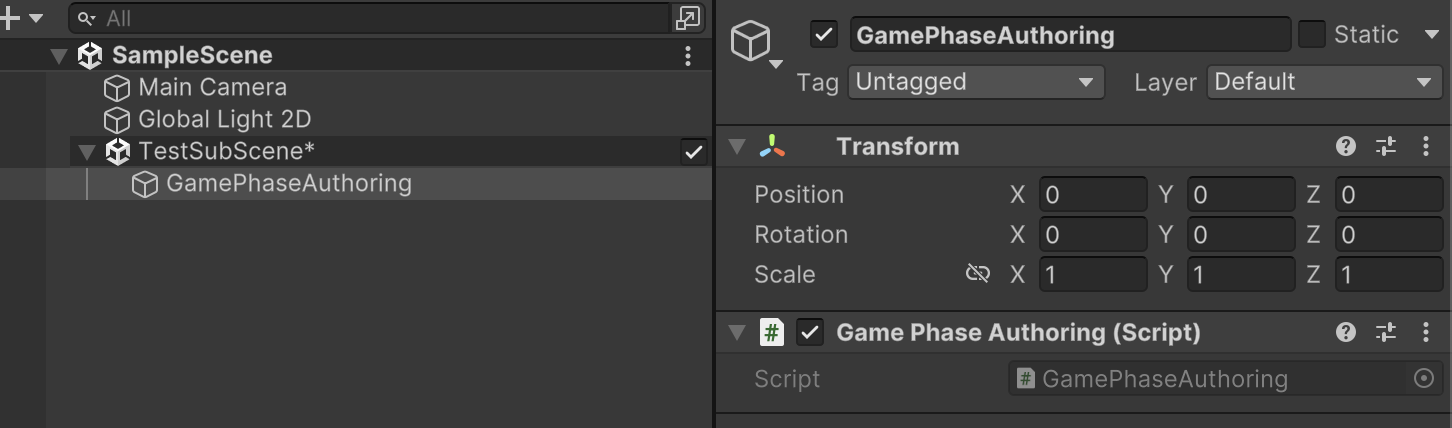
Task: Toggle the TestSubScene open checkbox
Action: click(693, 152)
